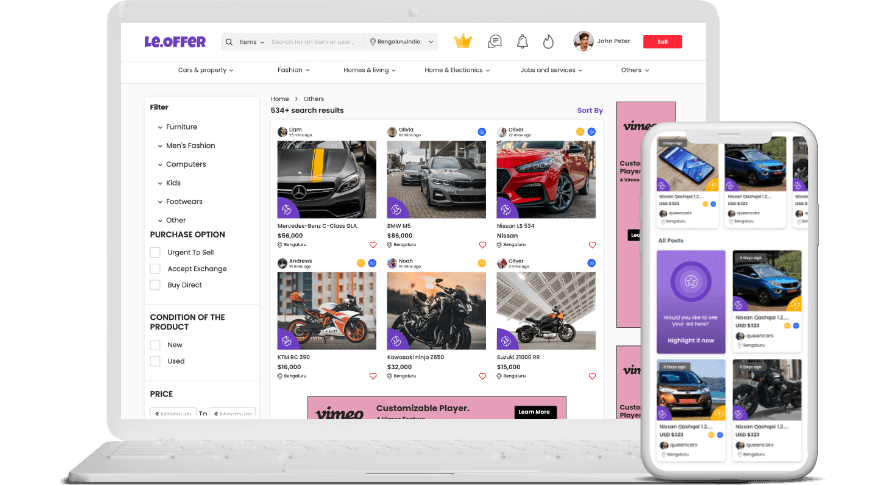The width and height of the screenshot is (885, 485).
Task: Open Bengaluru, India location dropdown
Action: (401, 42)
